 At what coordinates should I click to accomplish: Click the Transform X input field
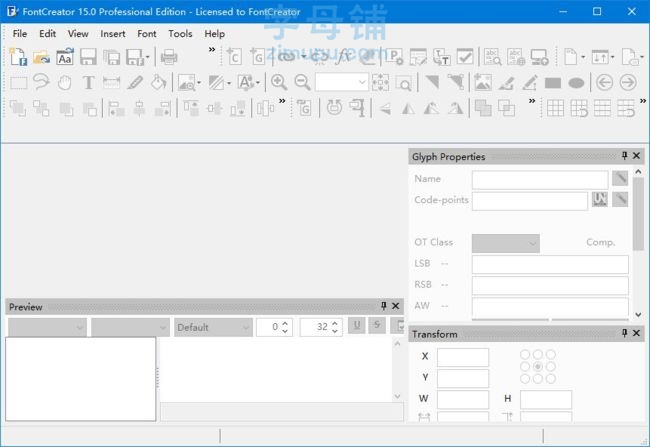tap(463, 357)
